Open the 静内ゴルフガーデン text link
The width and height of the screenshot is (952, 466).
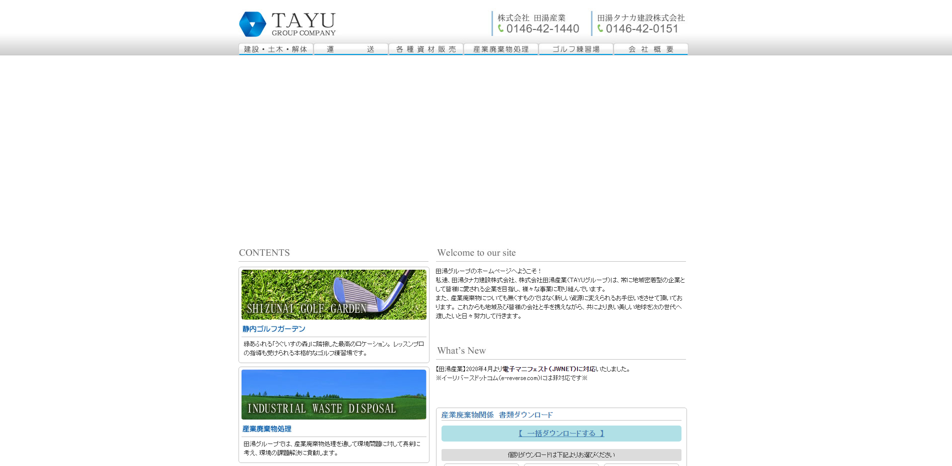[274, 329]
